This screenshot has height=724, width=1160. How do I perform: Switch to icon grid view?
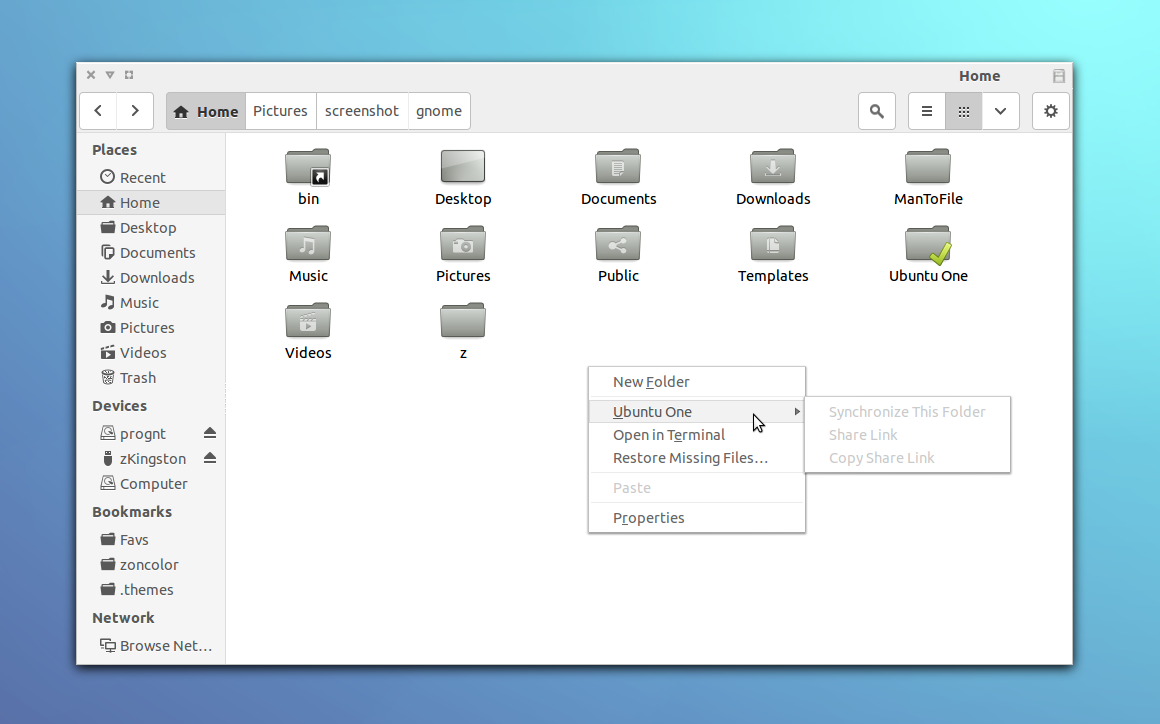click(x=964, y=111)
